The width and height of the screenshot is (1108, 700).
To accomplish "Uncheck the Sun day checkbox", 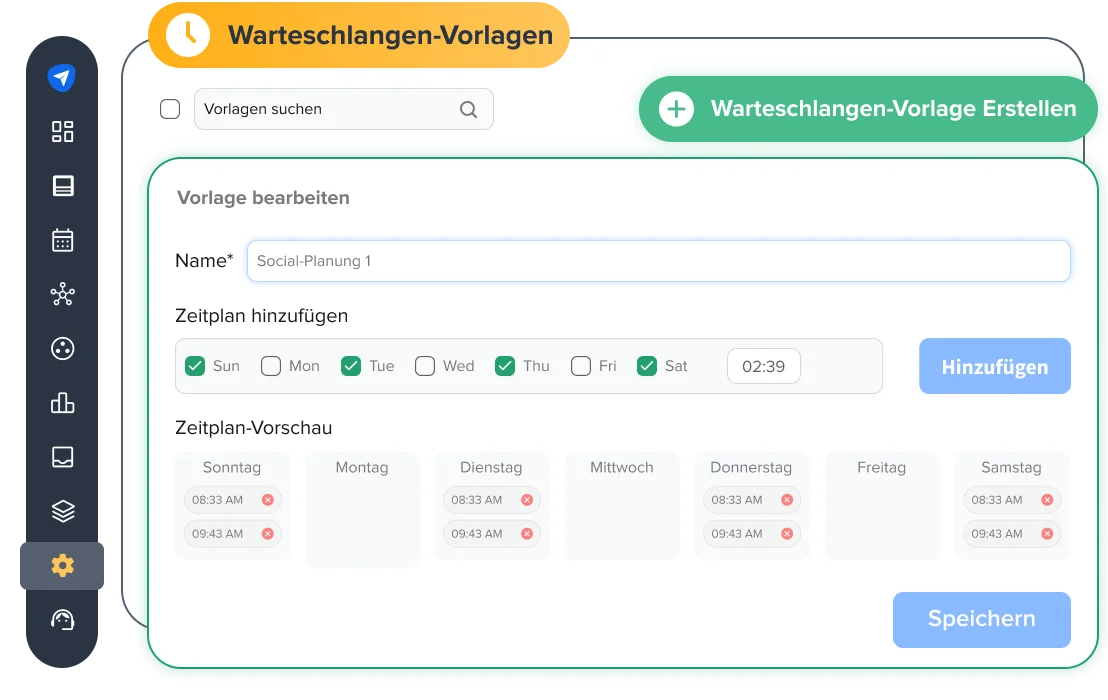I will 195,366.
